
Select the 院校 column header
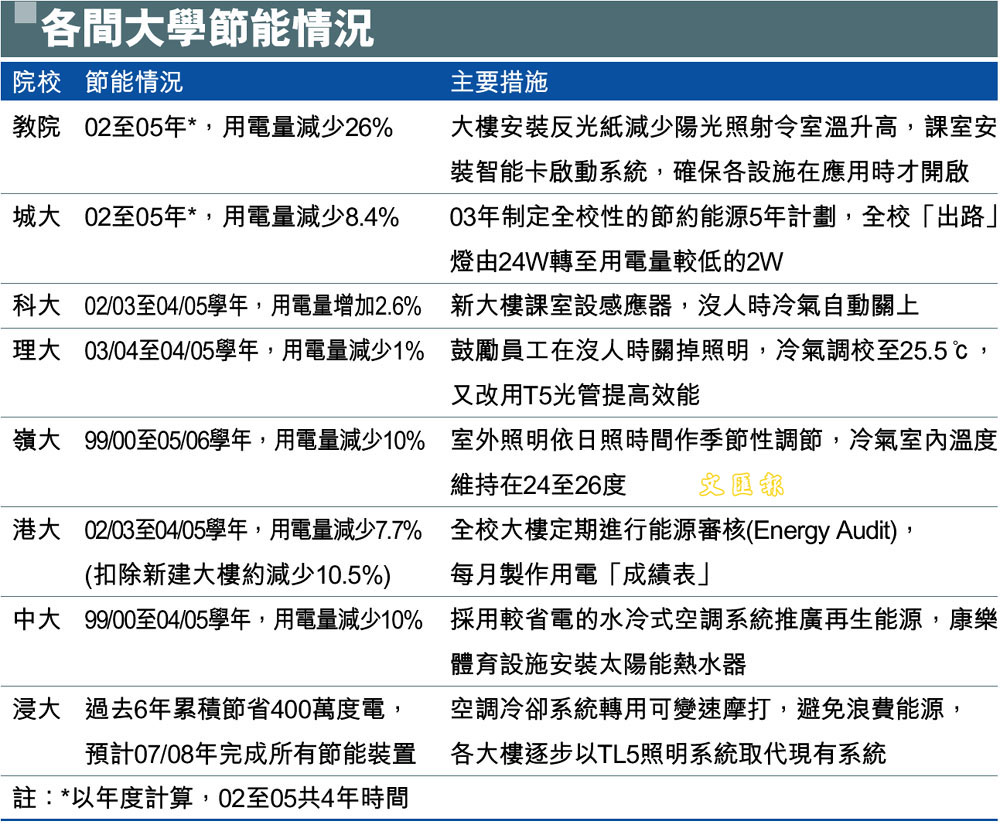tap(37, 82)
